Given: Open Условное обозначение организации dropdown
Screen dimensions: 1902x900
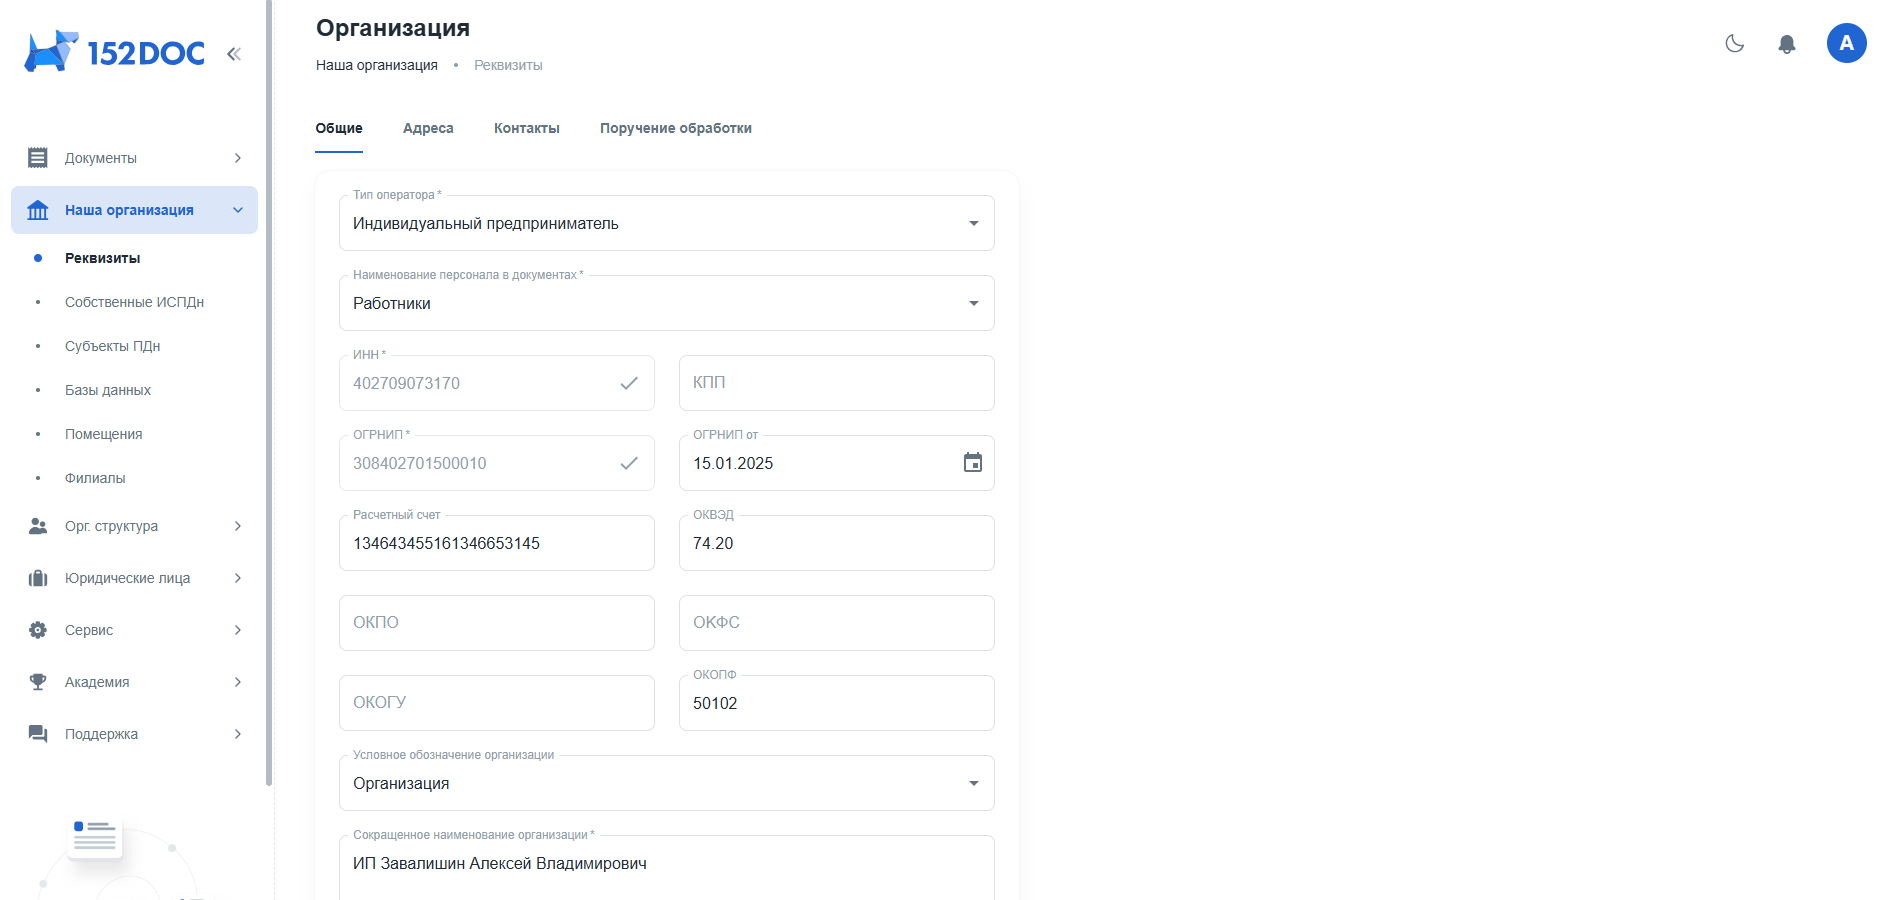Looking at the screenshot, I should point(666,784).
